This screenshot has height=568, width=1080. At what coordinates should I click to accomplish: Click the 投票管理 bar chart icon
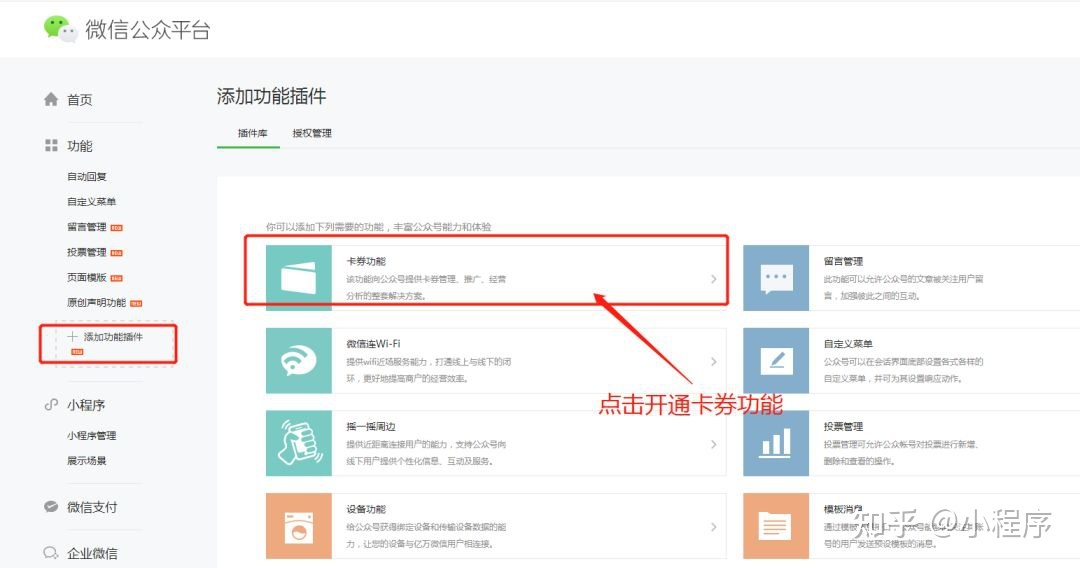click(776, 443)
